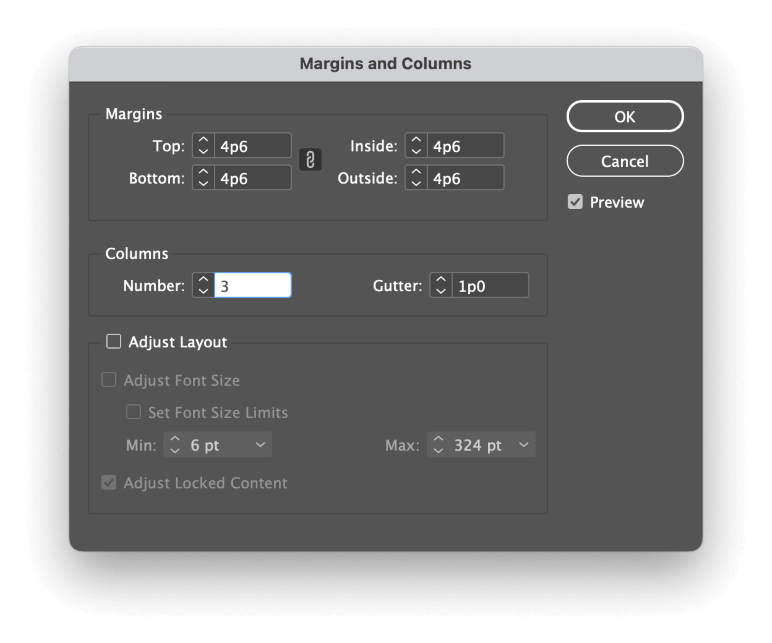Decrease Top margin with the down arrow
Screen dimensions: 772x643
[203, 151]
